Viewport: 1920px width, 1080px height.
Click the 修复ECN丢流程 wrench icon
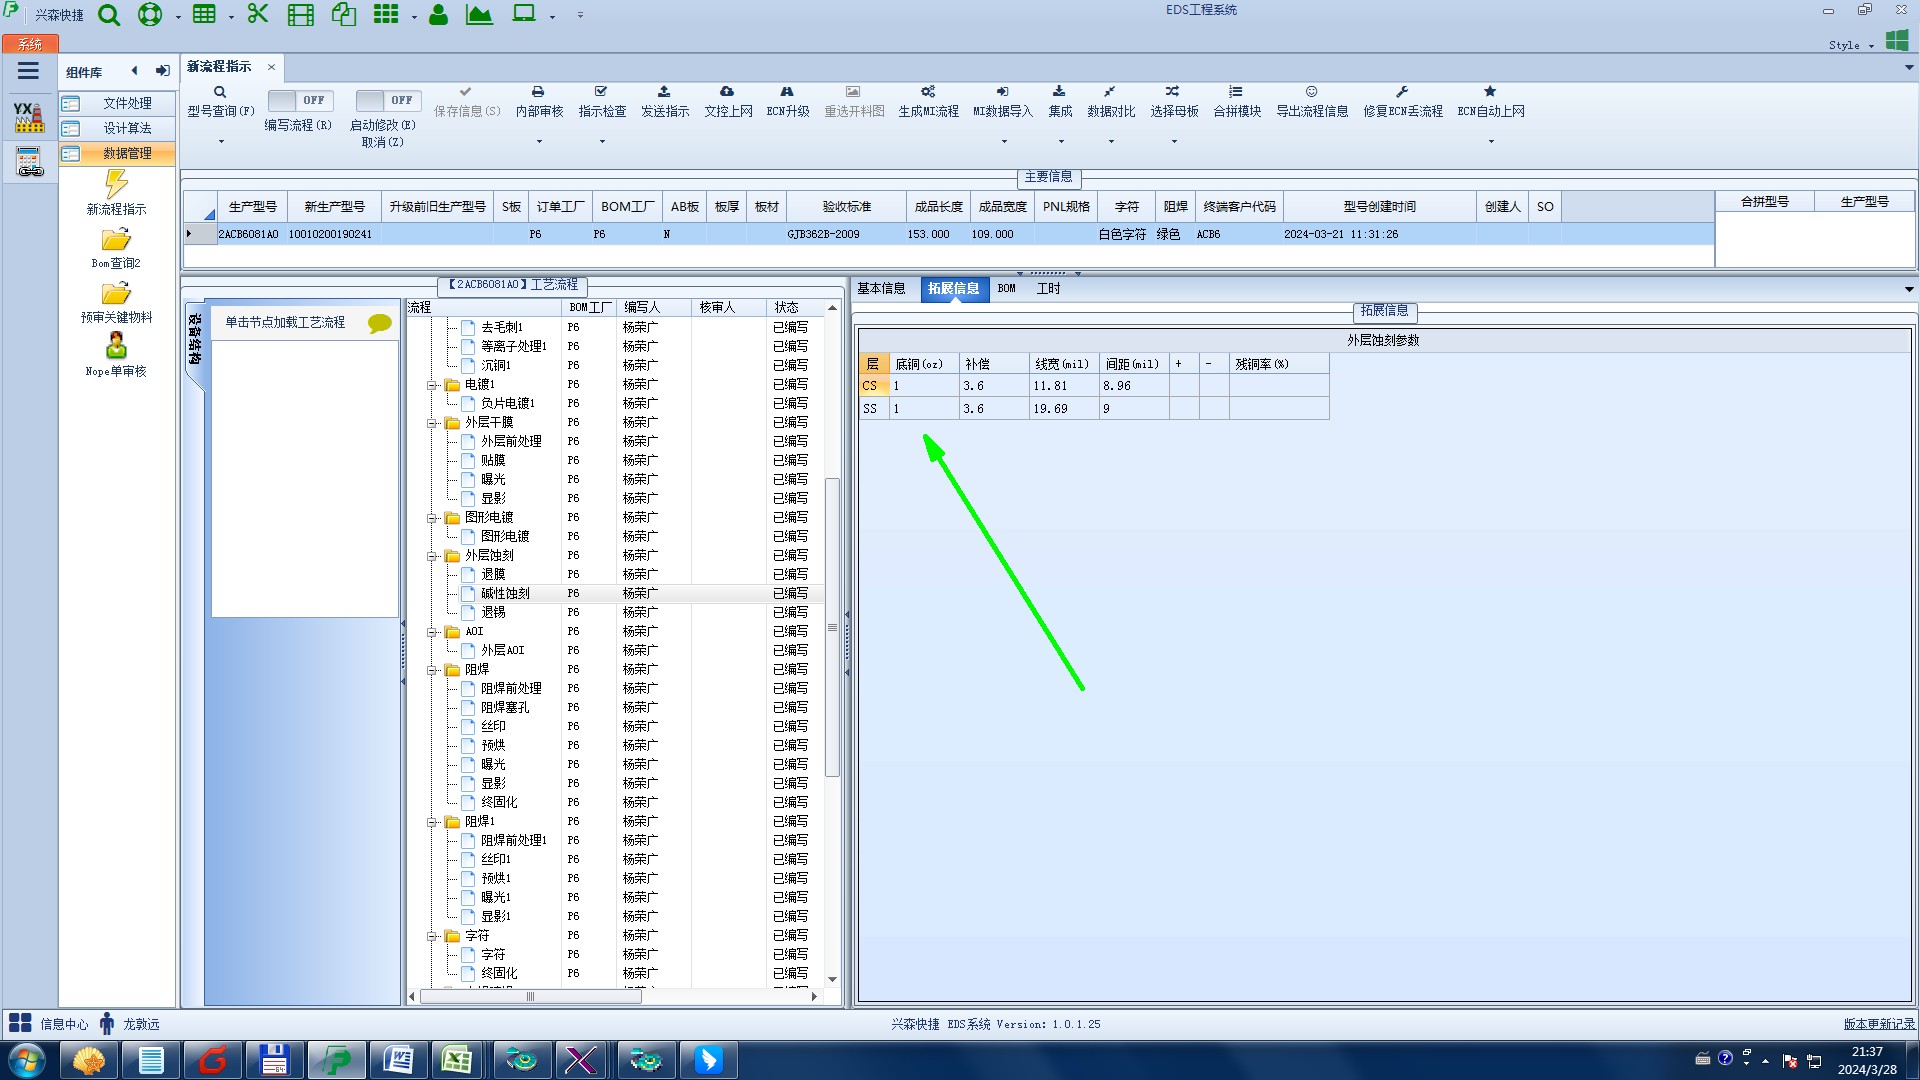1402,92
